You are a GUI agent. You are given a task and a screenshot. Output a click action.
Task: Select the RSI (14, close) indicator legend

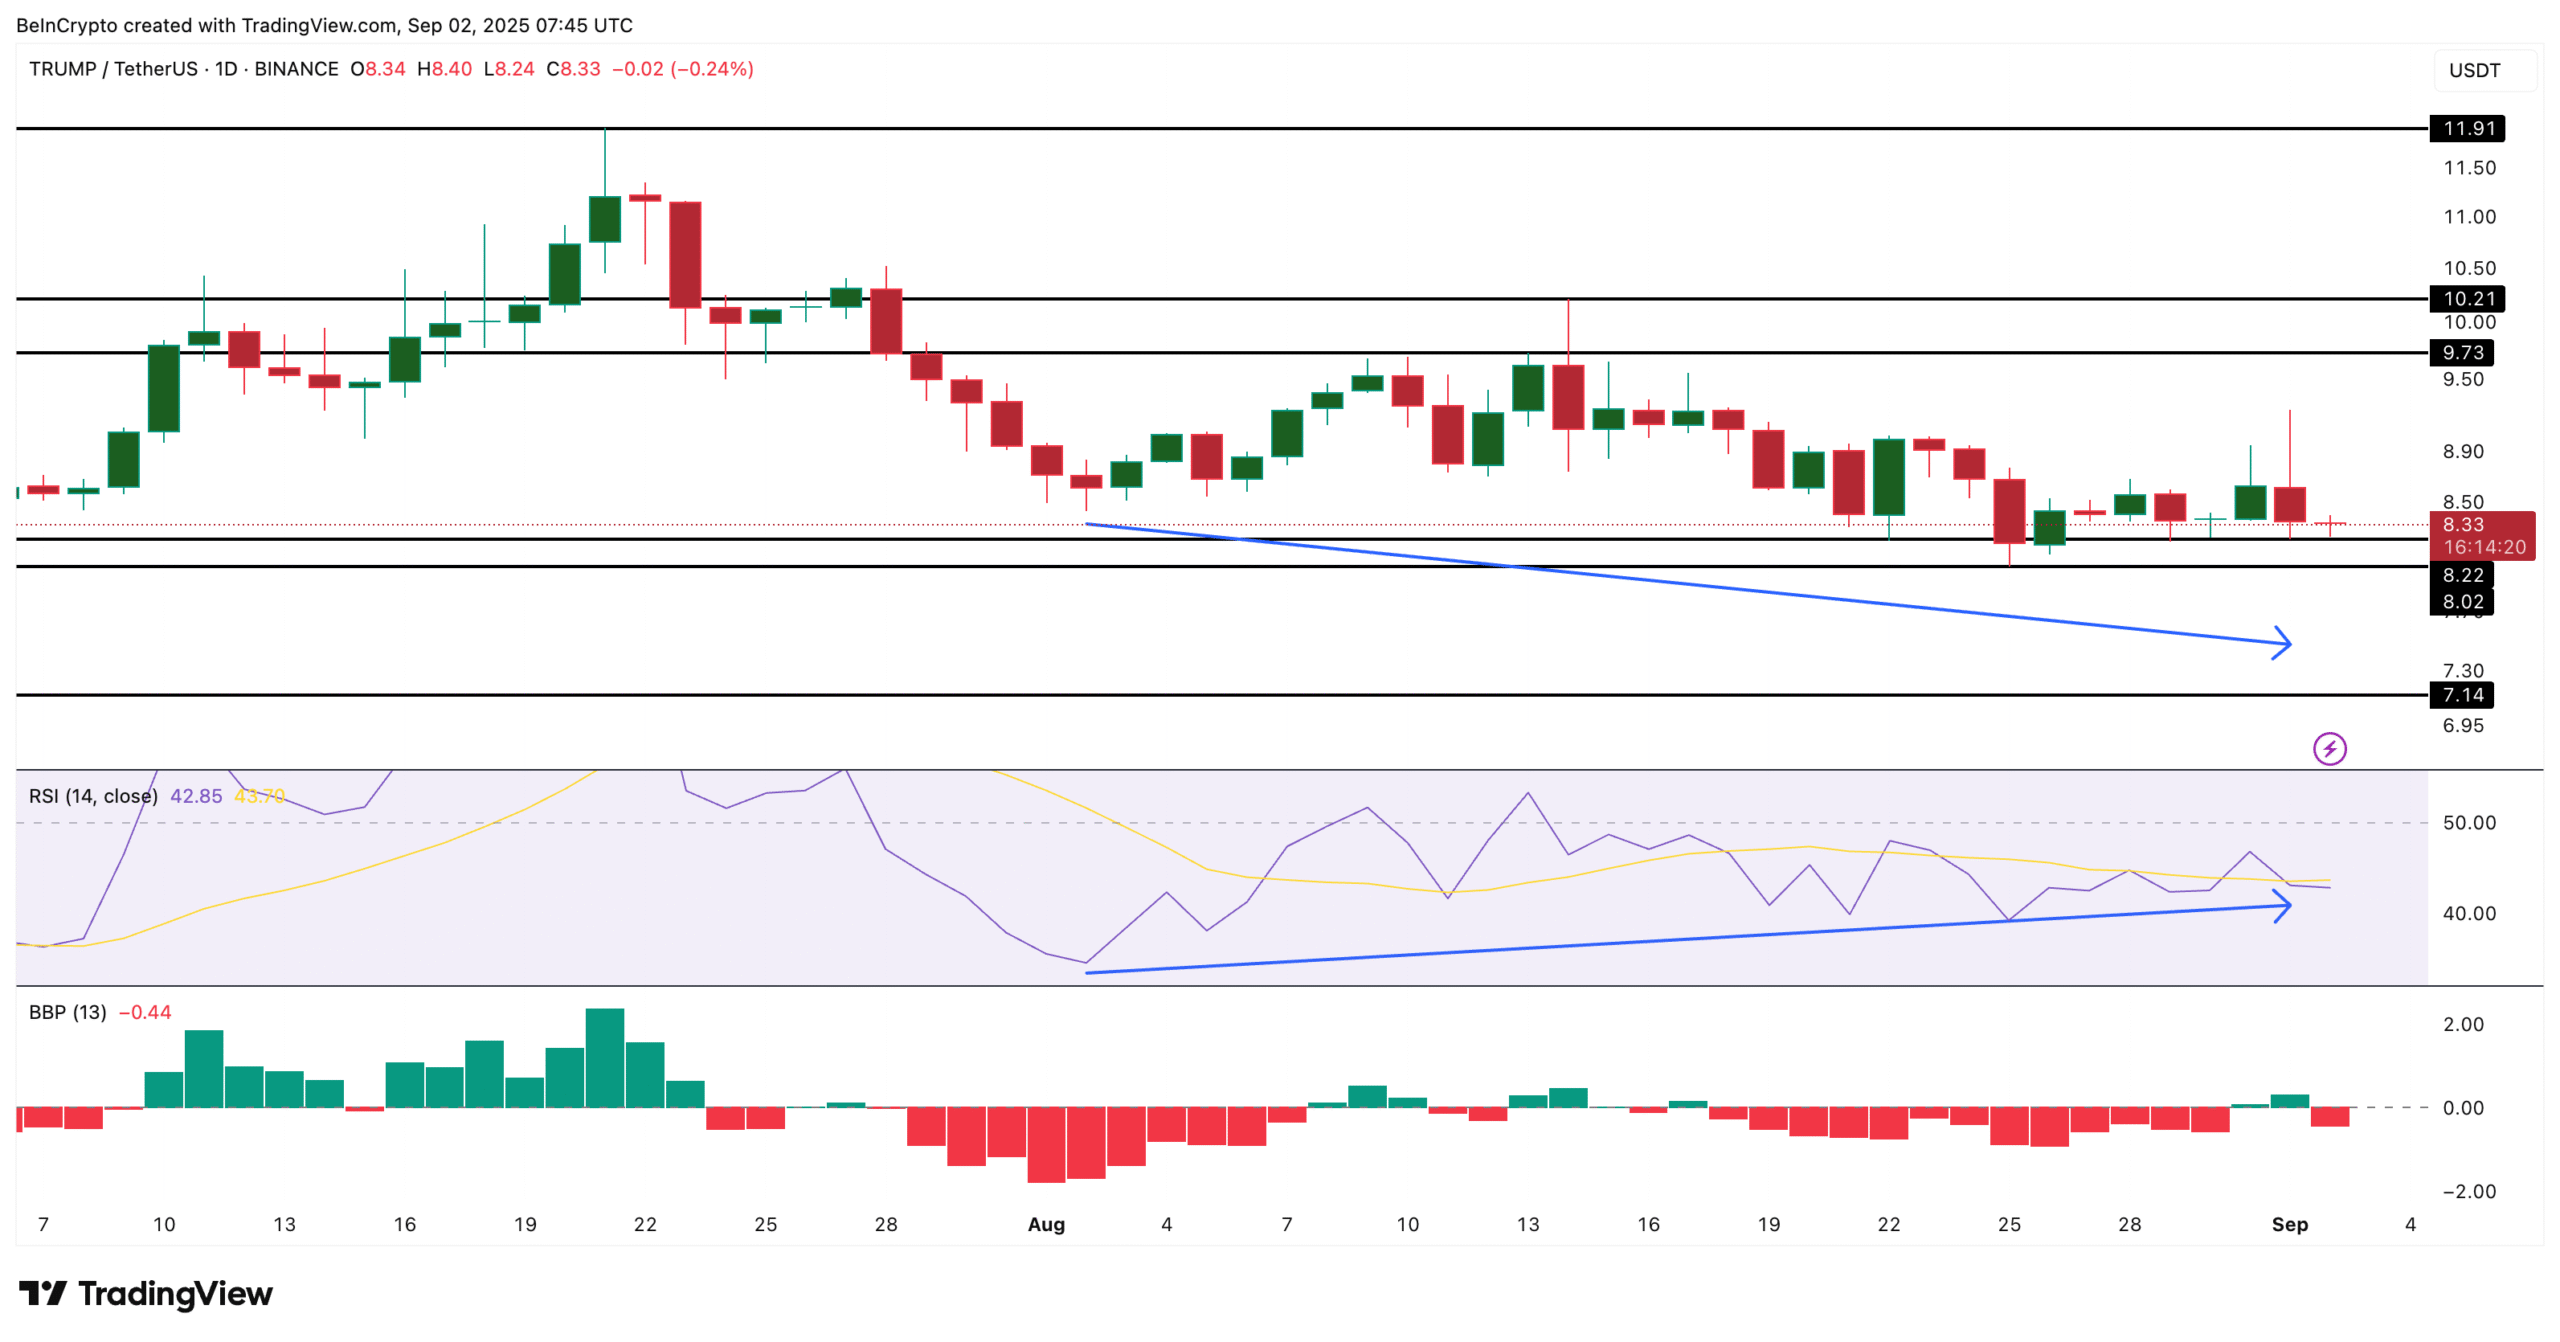[x=92, y=796]
